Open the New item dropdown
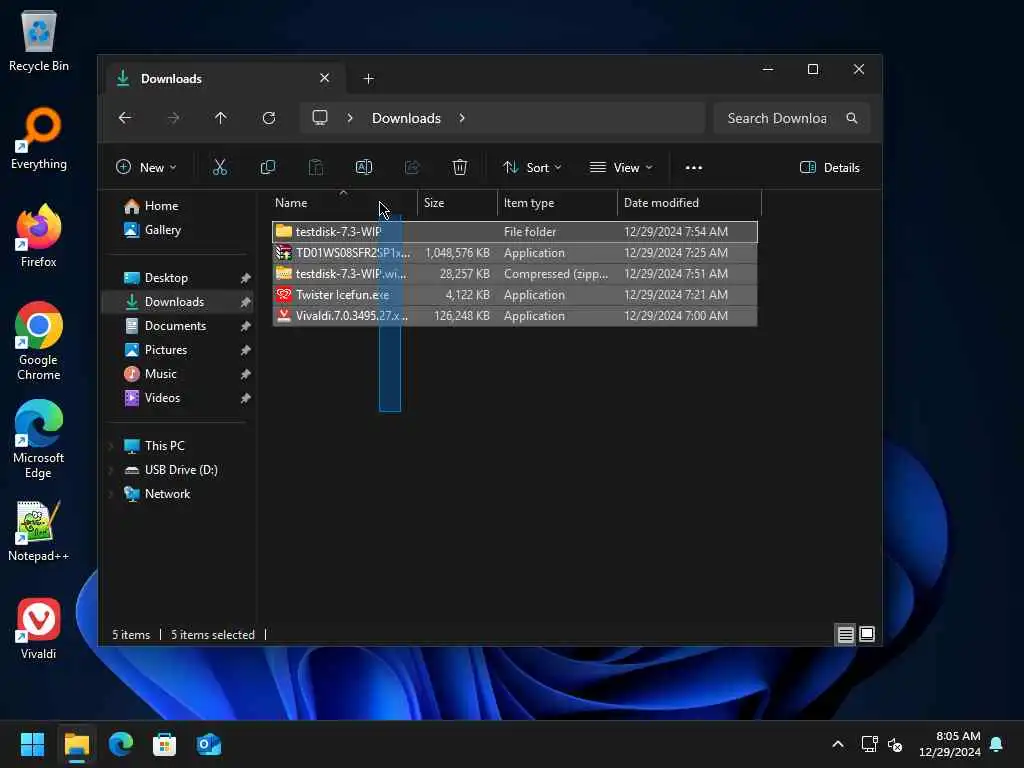The width and height of the screenshot is (1024, 768). 146,168
